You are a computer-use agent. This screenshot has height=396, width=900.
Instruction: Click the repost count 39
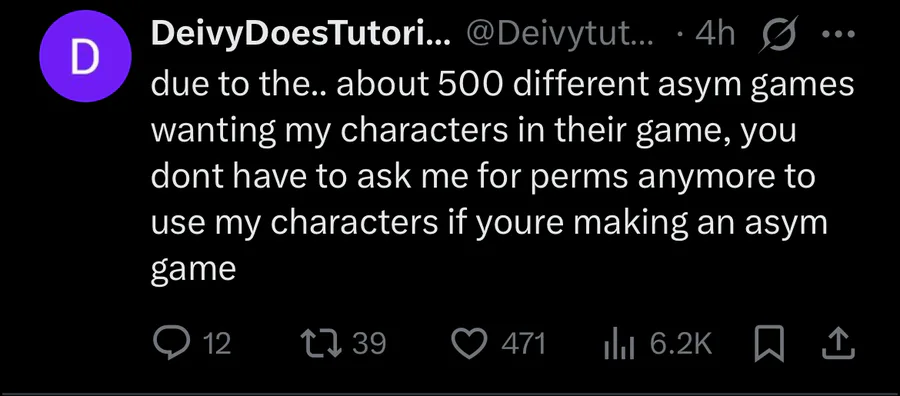click(368, 344)
